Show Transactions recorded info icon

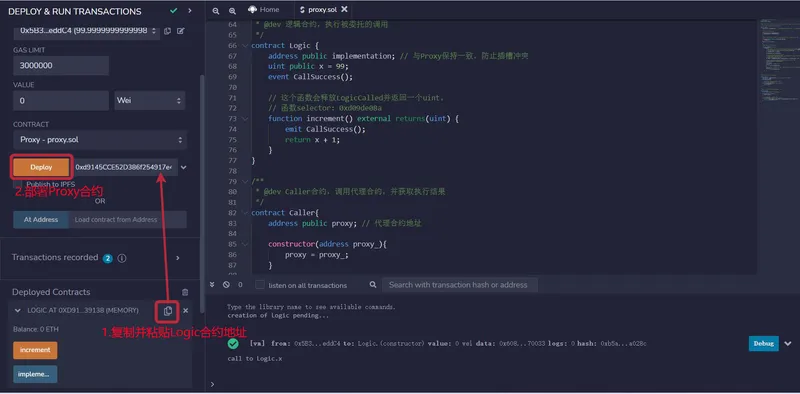click(x=122, y=258)
